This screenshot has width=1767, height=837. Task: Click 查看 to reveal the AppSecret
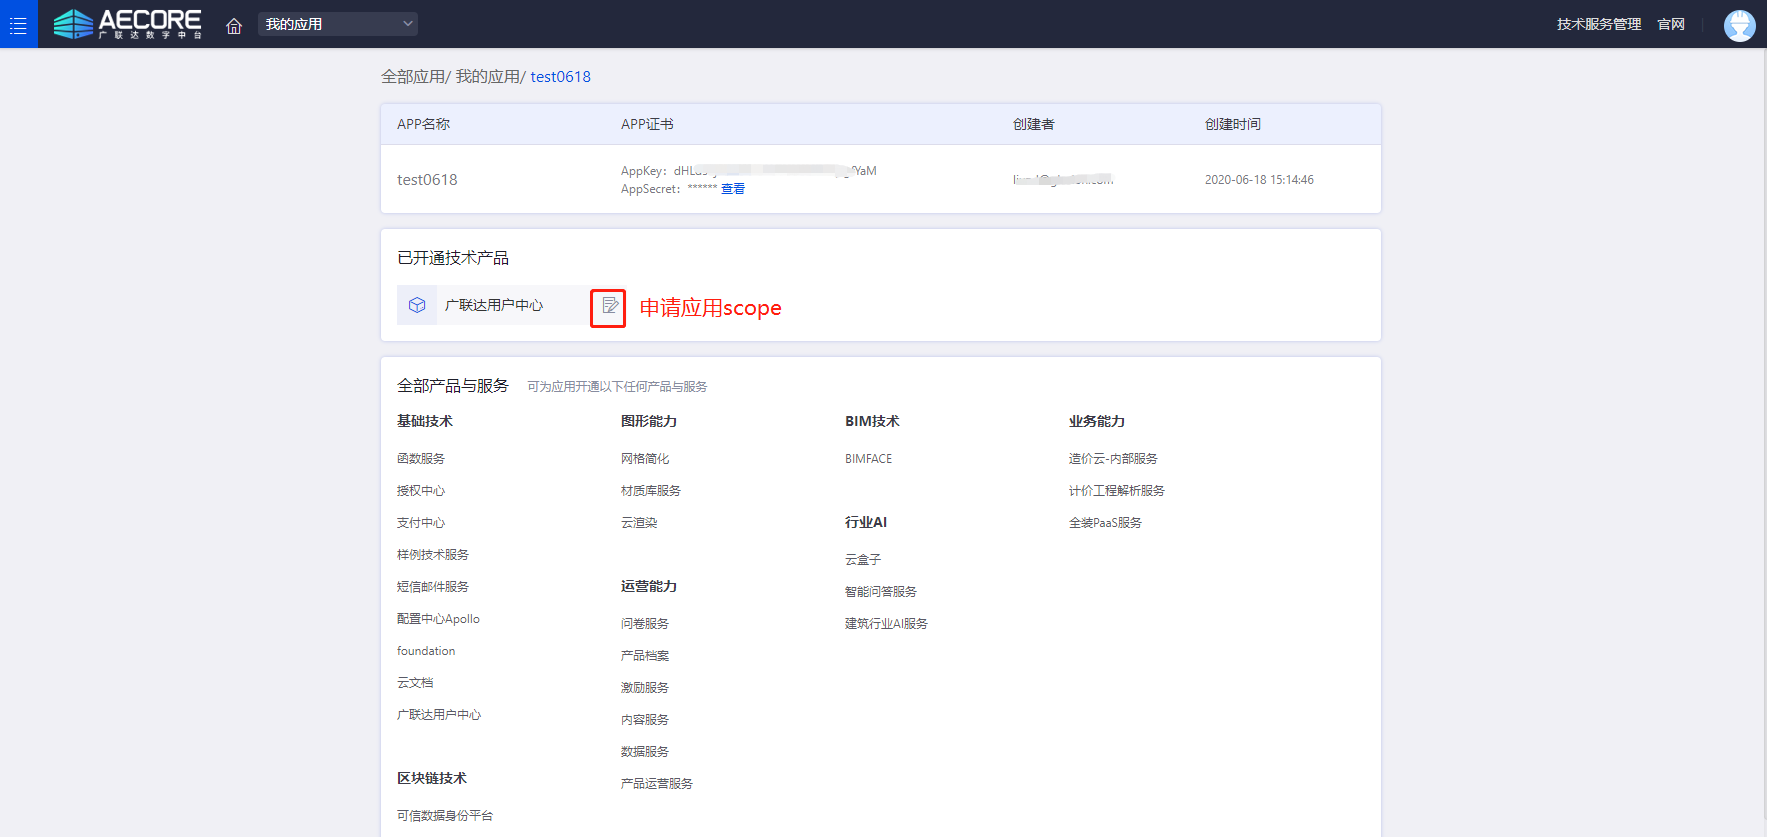click(733, 189)
